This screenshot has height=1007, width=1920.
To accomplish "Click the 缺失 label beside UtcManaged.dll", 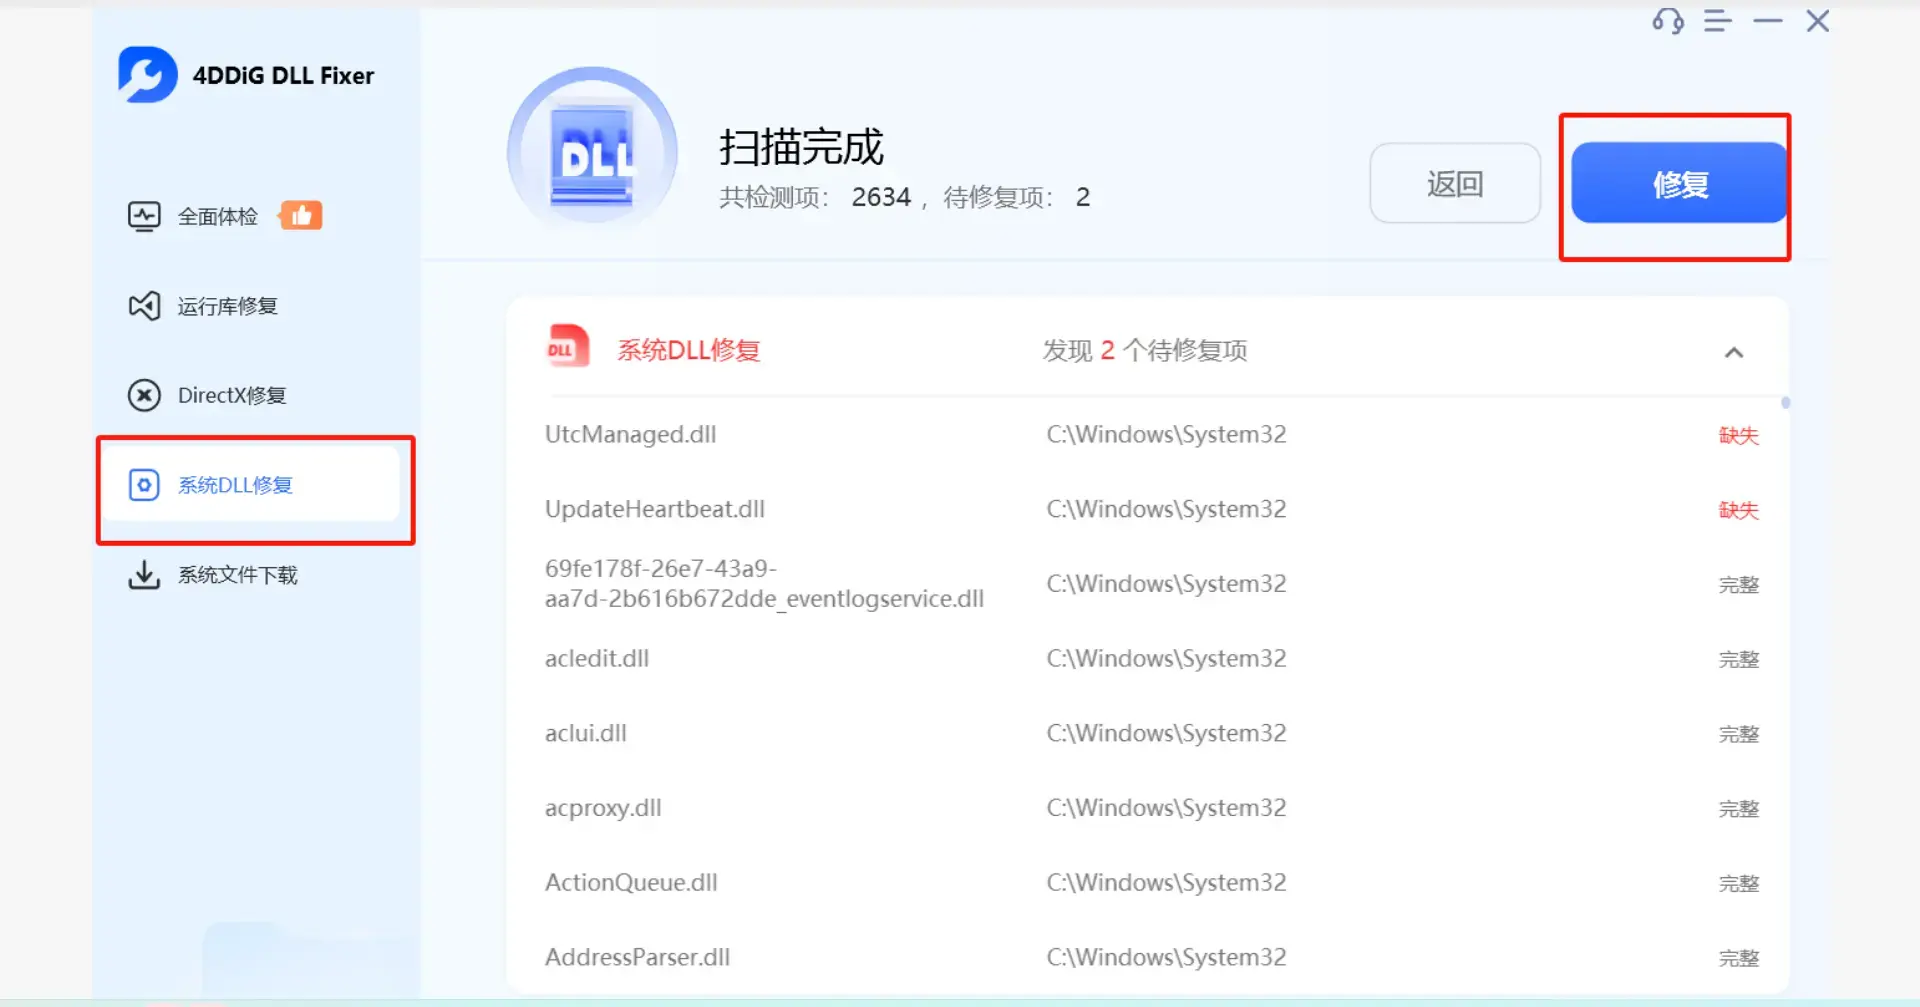I will pyautogui.click(x=1738, y=435).
